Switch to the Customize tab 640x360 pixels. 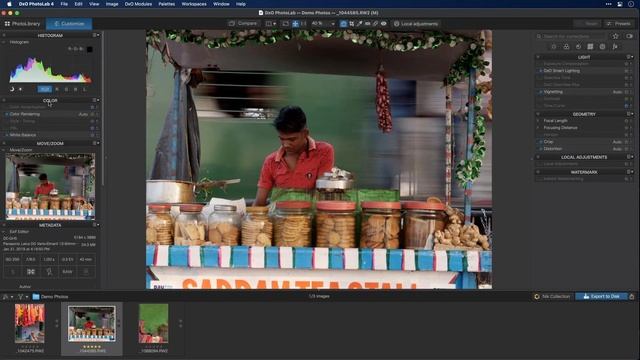pos(69,24)
